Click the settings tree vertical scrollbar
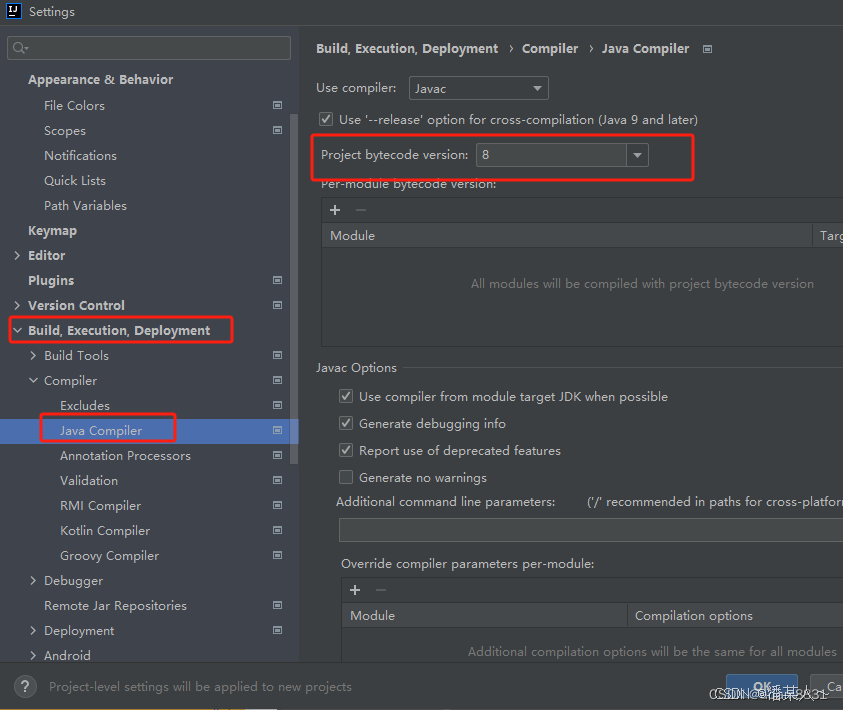 (294, 289)
